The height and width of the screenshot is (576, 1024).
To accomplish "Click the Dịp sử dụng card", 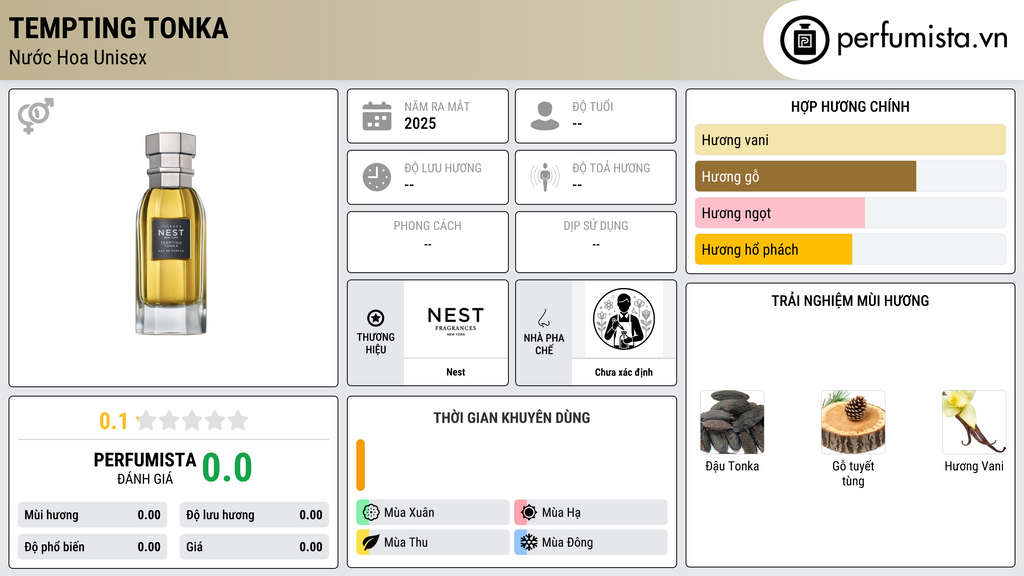I will pos(596,242).
